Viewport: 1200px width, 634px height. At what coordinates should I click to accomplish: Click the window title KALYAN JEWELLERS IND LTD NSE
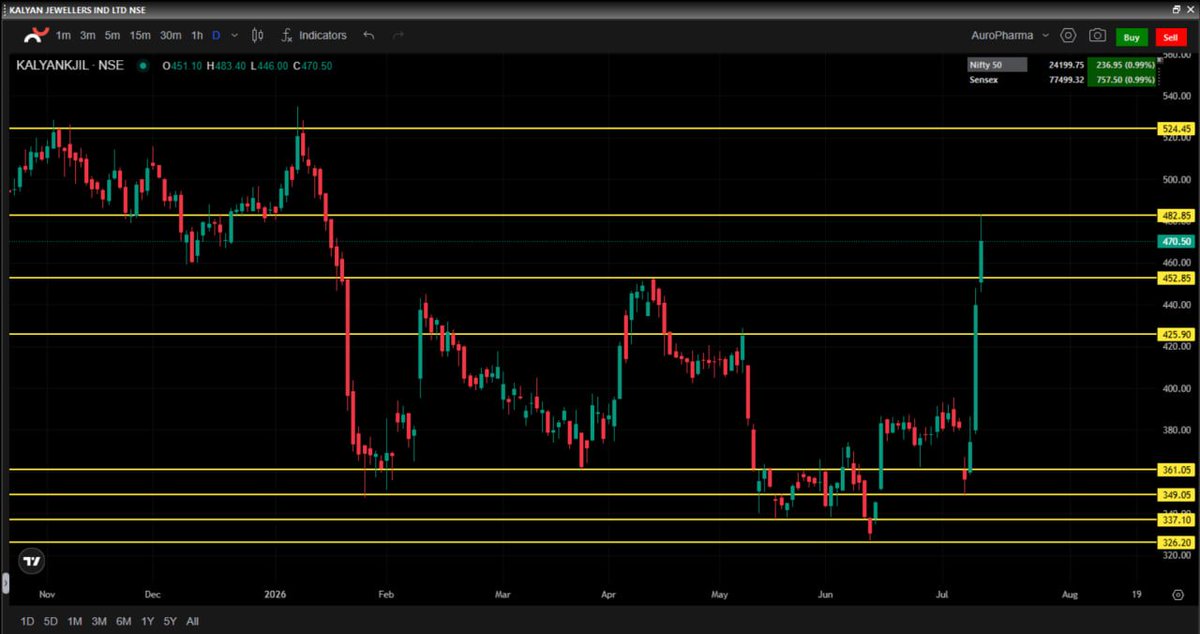(78, 8)
